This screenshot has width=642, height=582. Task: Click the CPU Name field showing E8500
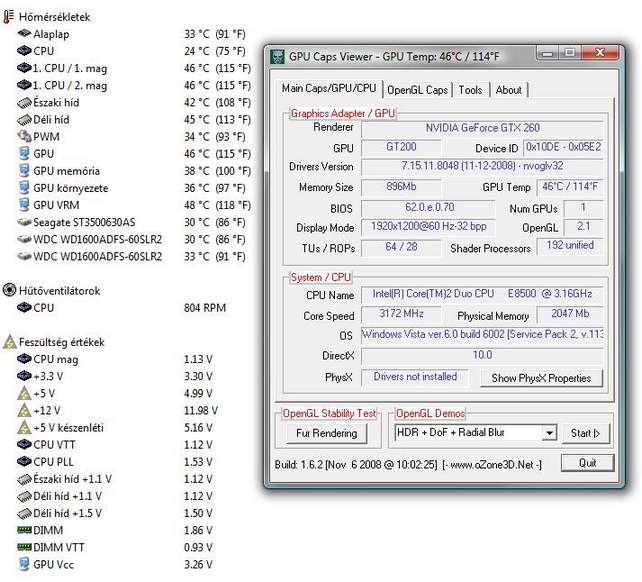[x=482, y=294]
